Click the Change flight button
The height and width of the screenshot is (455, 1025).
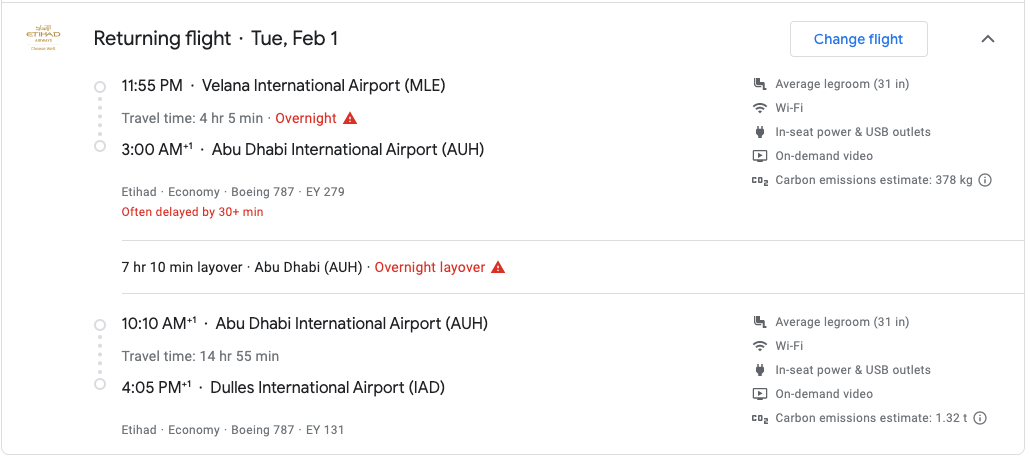858,39
